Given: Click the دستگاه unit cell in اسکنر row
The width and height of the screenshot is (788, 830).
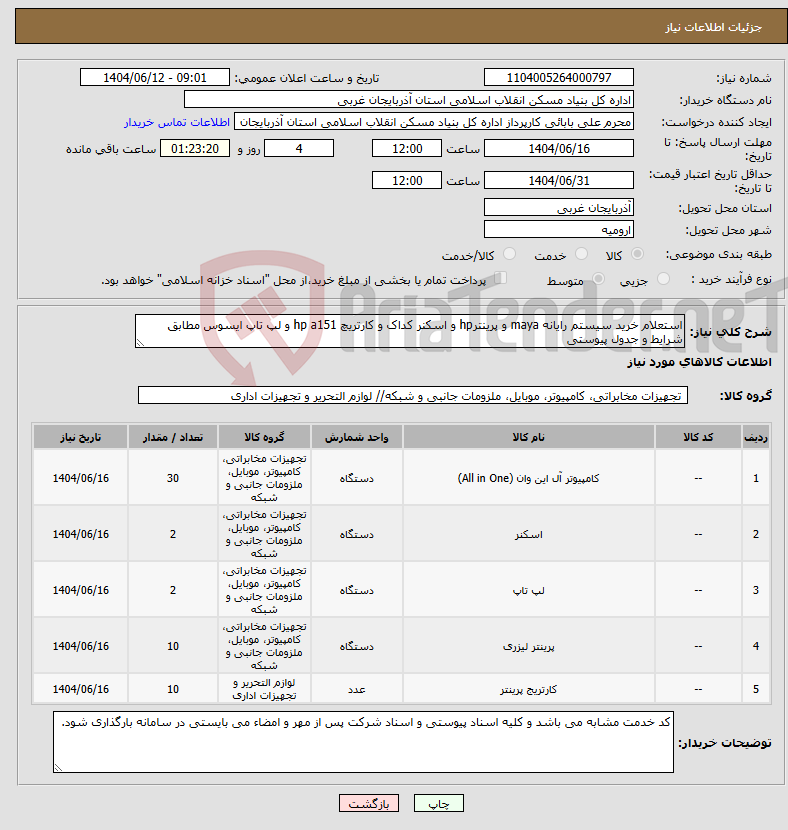Looking at the screenshot, I should coord(357,534).
